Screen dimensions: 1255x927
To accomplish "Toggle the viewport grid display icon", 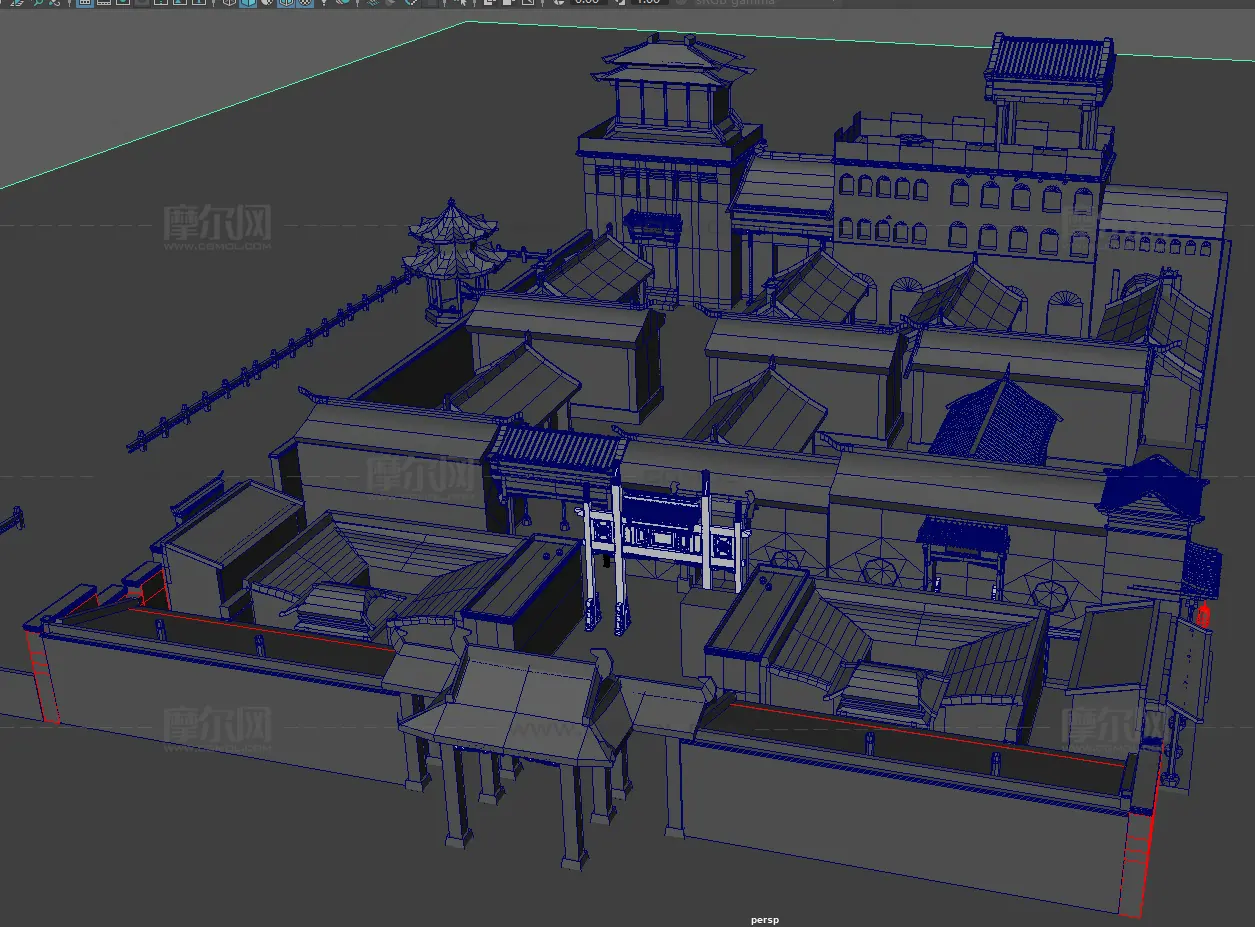I will coord(85,3).
